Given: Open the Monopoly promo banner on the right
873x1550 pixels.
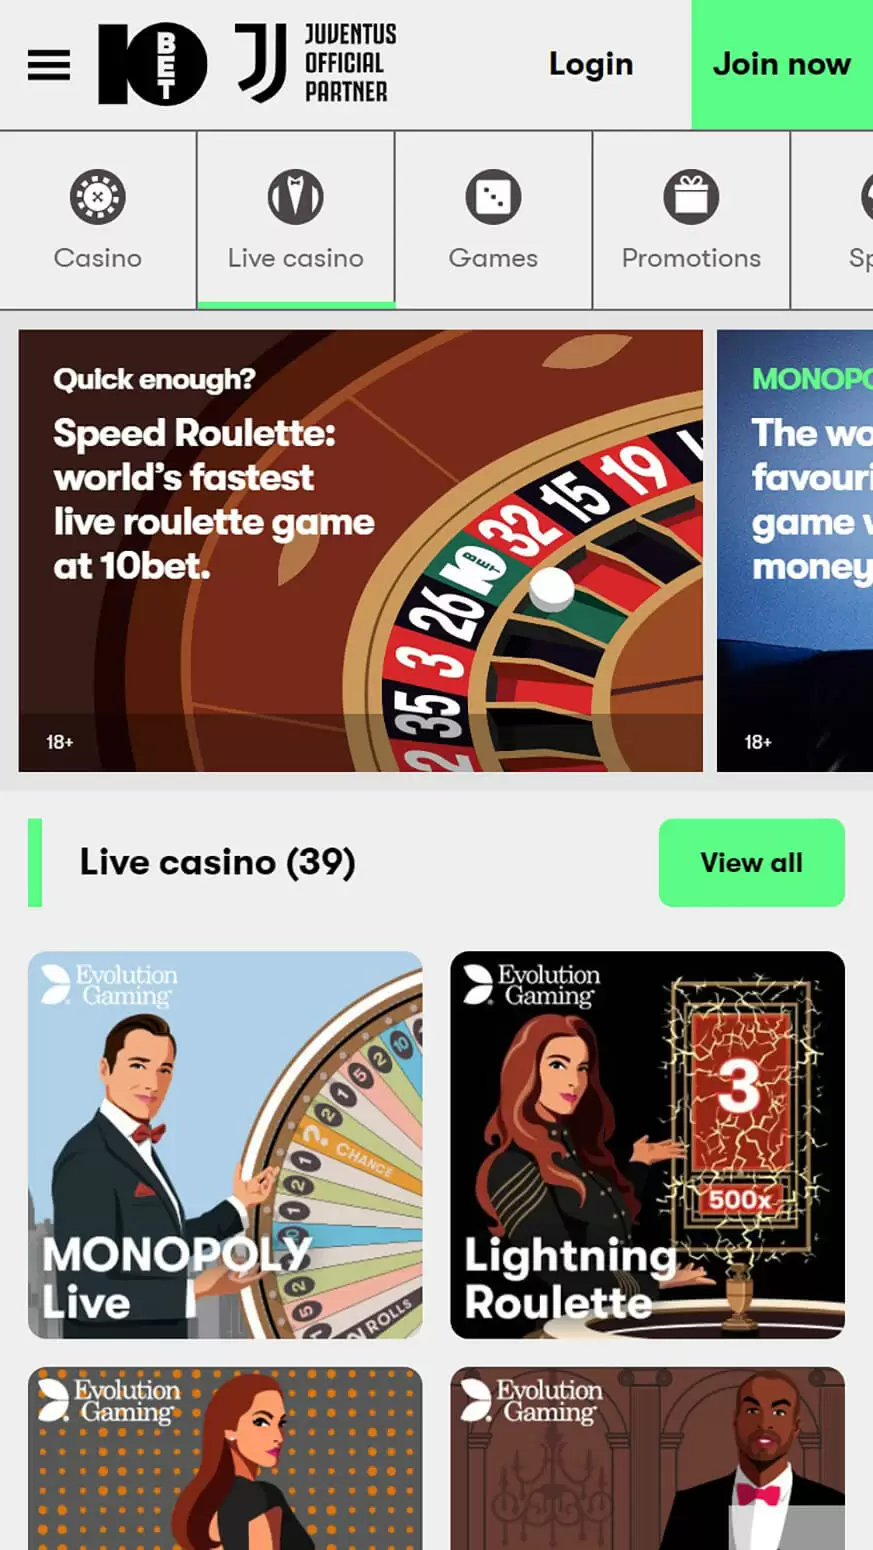Looking at the screenshot, I should [795, 551].
